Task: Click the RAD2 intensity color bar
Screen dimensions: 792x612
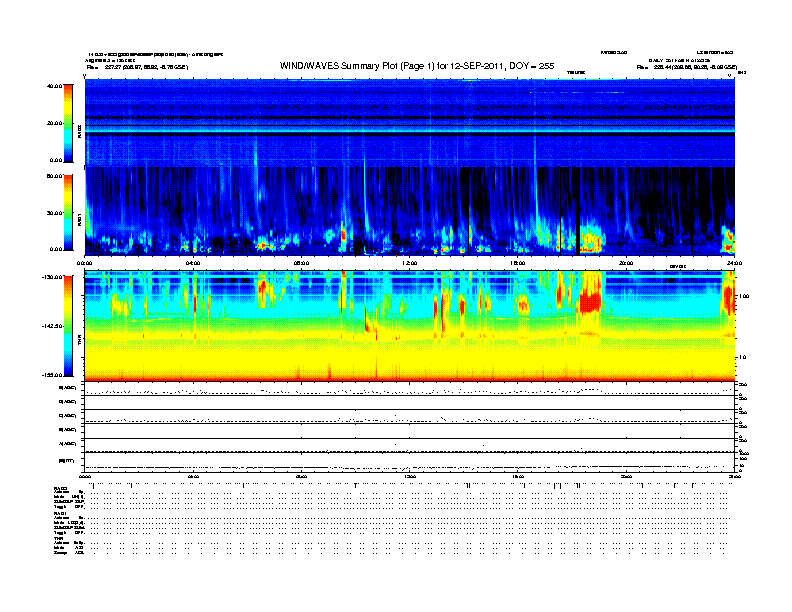Action: (x=68, y=123)
